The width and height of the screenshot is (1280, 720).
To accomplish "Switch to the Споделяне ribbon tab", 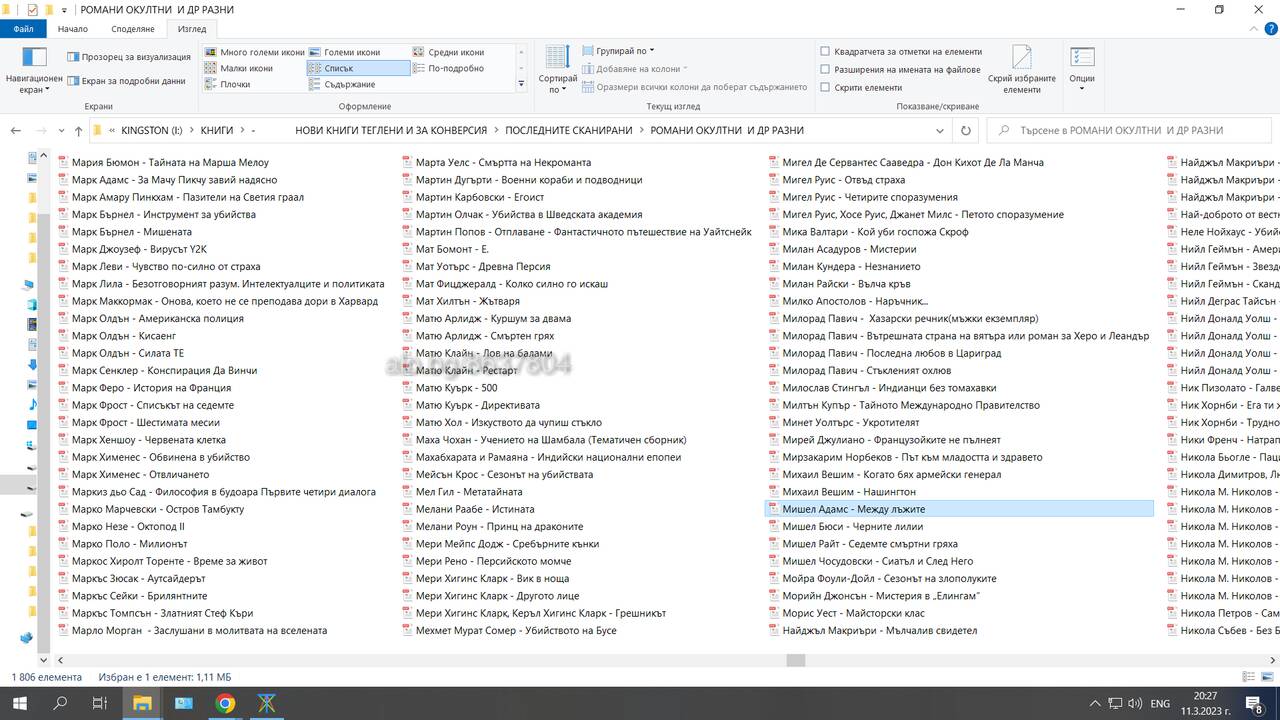I will [133, 29].
